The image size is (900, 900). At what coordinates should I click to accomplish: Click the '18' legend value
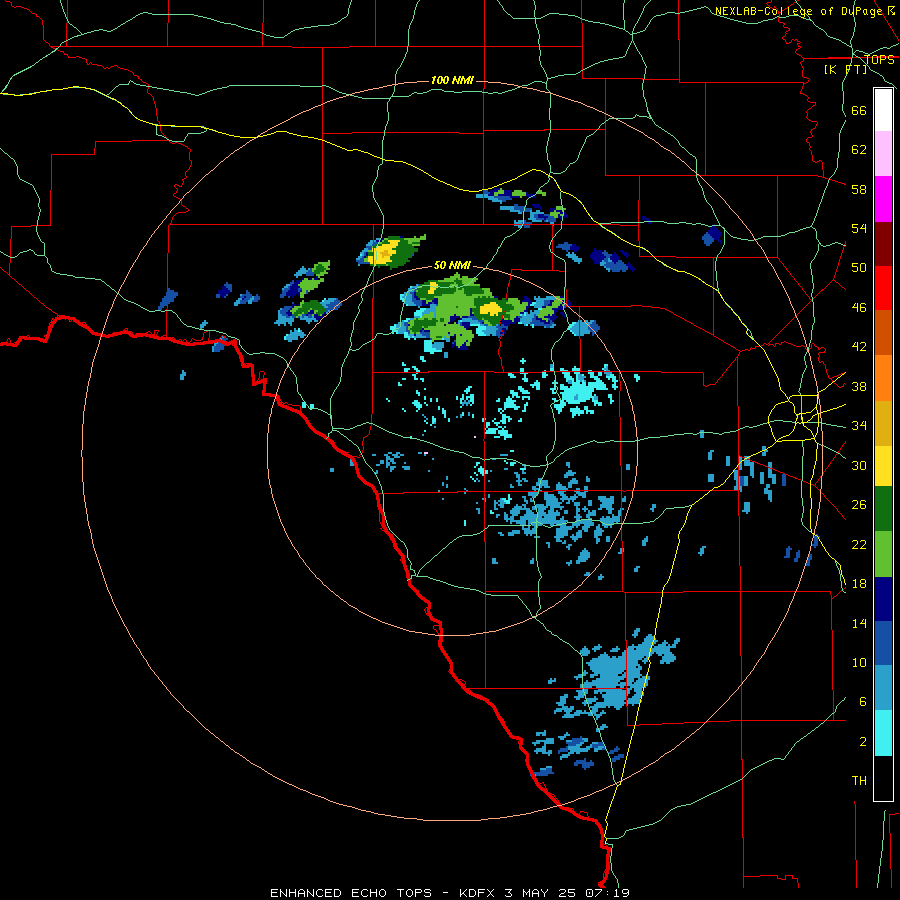click(859, 584)
